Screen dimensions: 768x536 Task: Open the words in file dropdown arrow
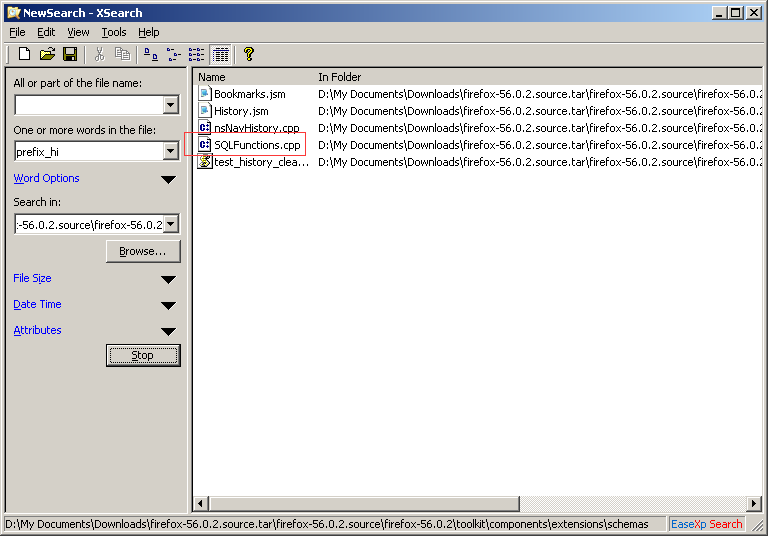click(170, 151)
